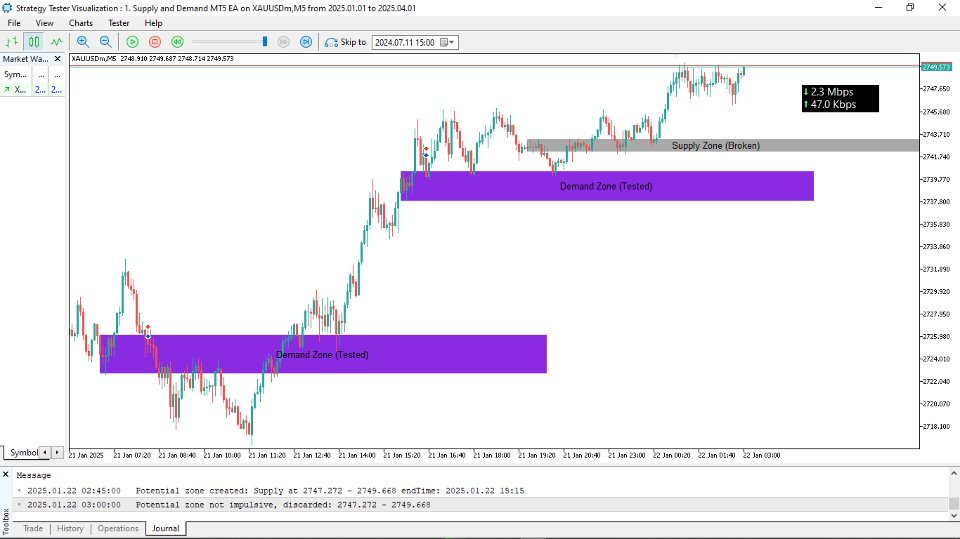This screenshot has width=960, height=539.
Task: Select the 'Potential zone created' journal entry
Action: tap(481, 491)
